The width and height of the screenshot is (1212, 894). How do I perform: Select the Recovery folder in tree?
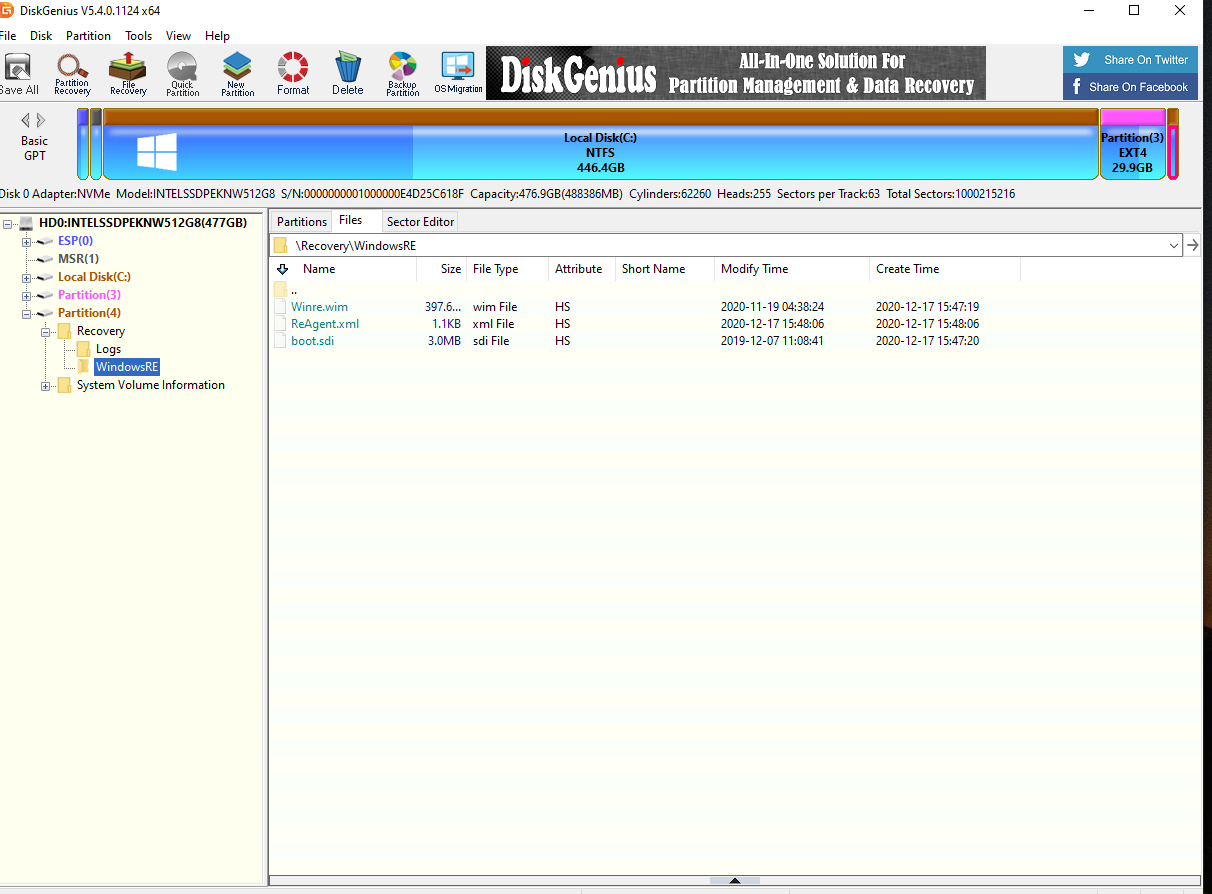pos(101,331)
